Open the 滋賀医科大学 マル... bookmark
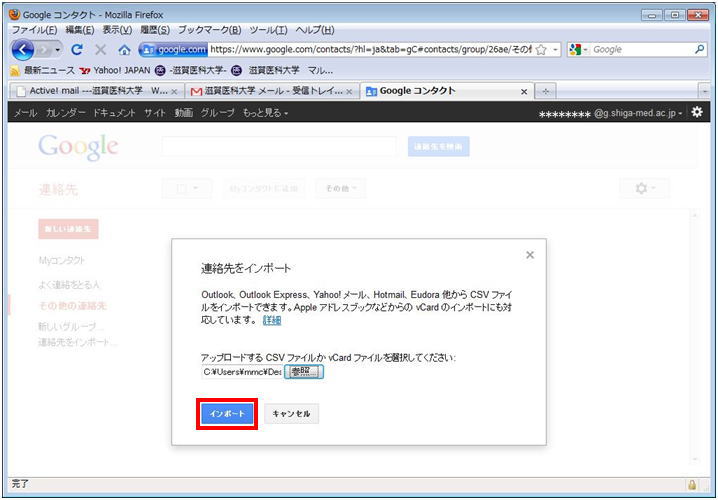Image resolution: width=718 pixels, height=500 pixels. (282, 71)
